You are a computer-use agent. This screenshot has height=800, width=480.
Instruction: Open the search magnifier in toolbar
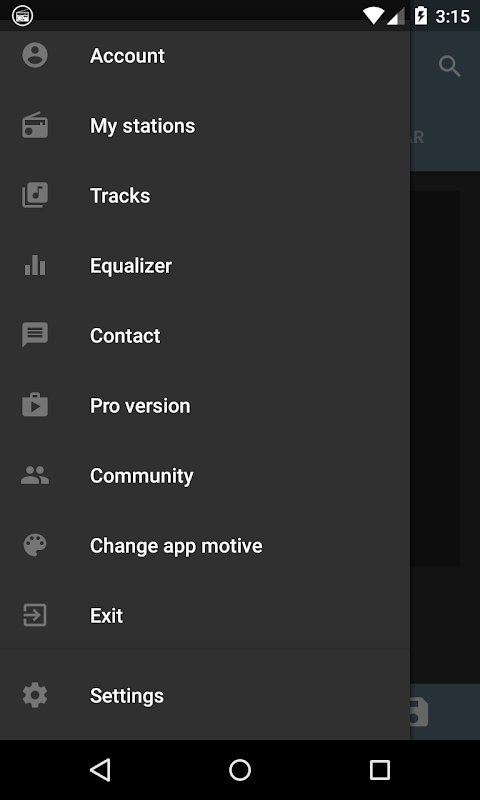[x=449, y=67]
